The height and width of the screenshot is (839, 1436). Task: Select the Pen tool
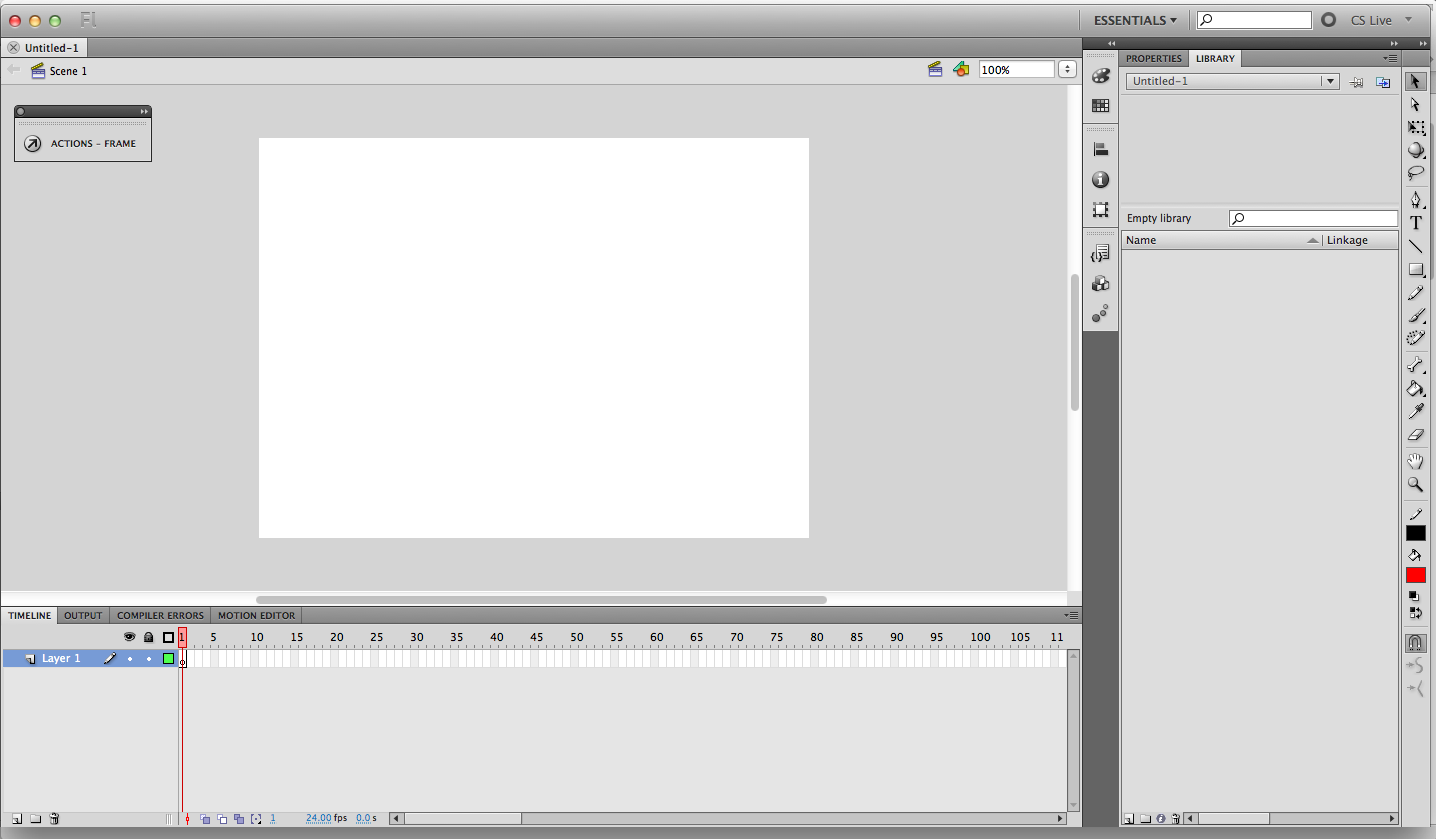(1415, 199)
